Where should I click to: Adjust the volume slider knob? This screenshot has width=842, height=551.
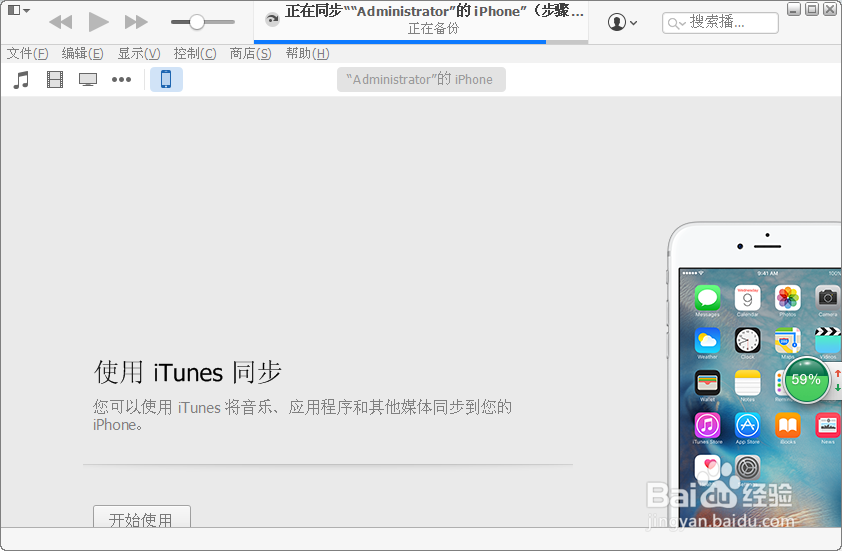tap(197, 22)
